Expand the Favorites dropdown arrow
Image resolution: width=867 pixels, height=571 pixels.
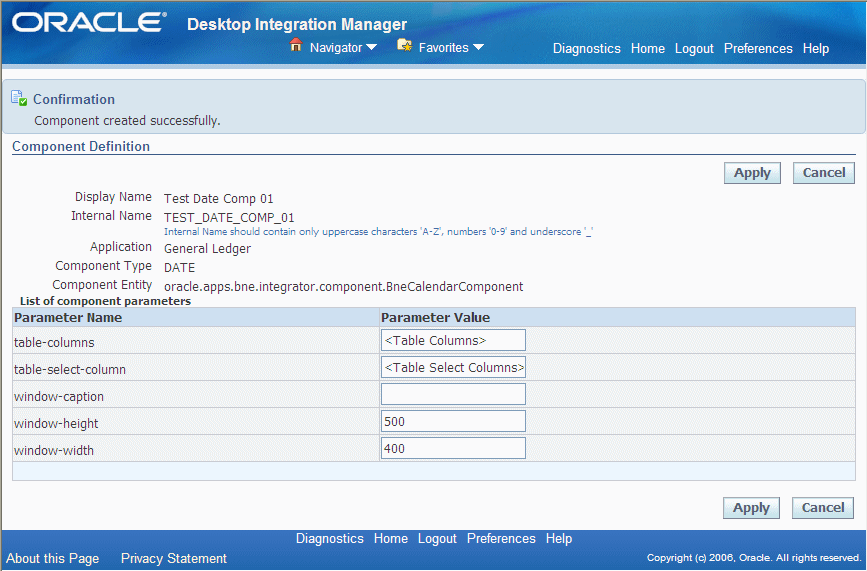(x=478, y=48)
